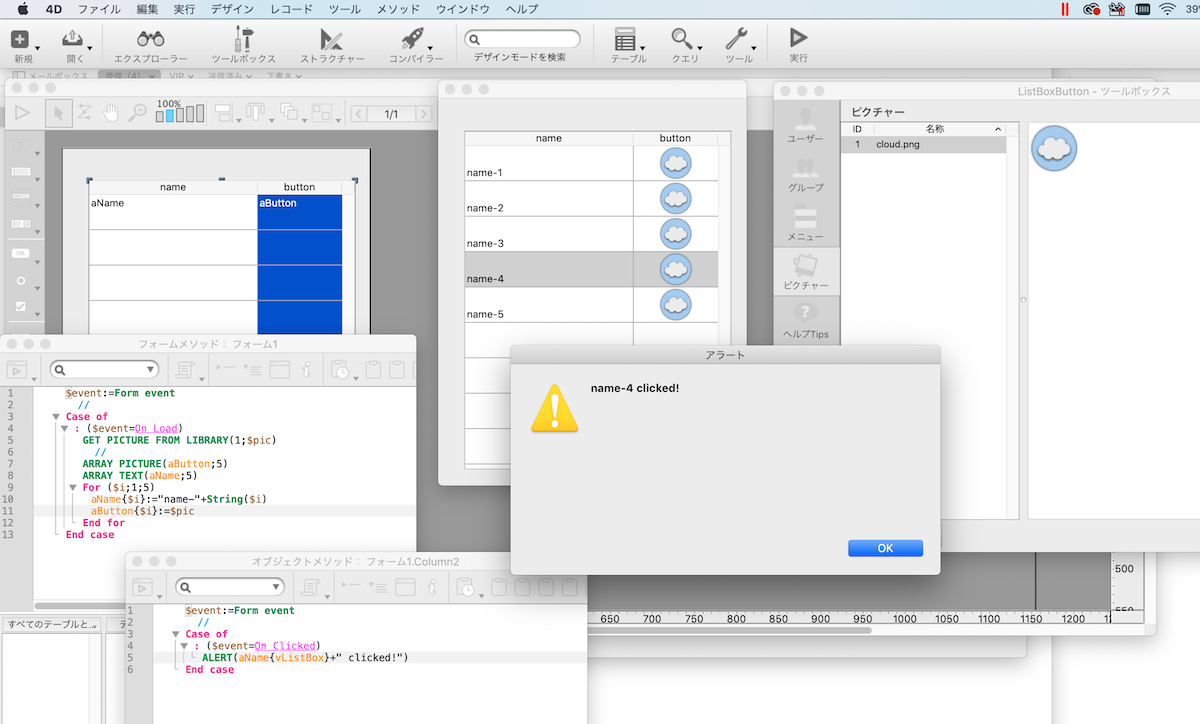The image size is (1200, 724).
Task: Open the レコード menu
Action: click(291, 9)
